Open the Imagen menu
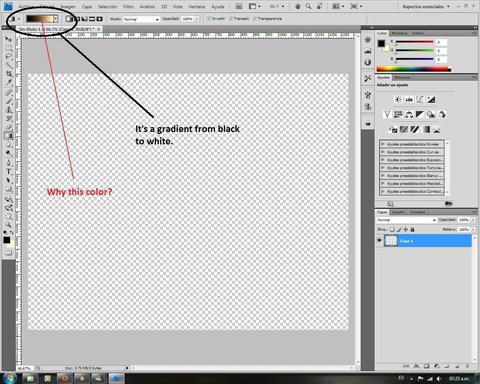The height and width of the screenshot is (384, 480). [x=68, y=7]
